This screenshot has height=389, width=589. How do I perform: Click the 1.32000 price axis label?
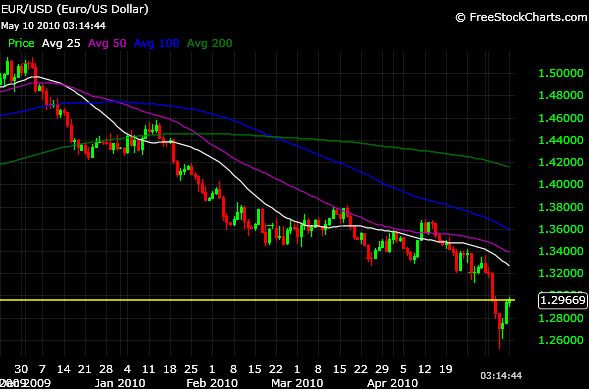[x=561, y=273]
